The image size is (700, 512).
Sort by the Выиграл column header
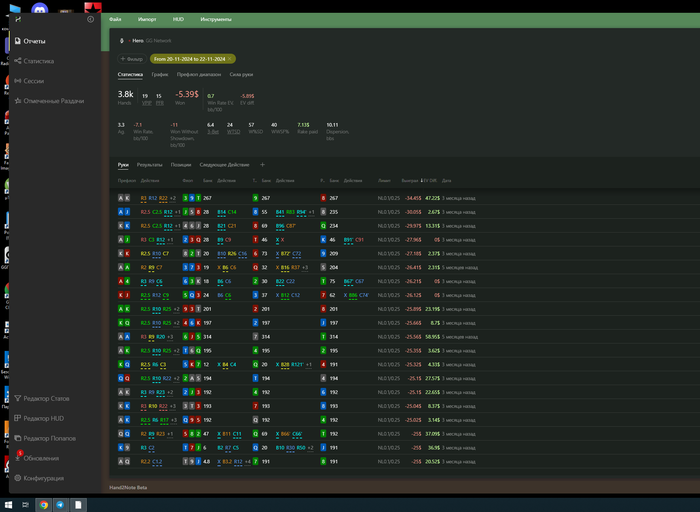(409, 181)
